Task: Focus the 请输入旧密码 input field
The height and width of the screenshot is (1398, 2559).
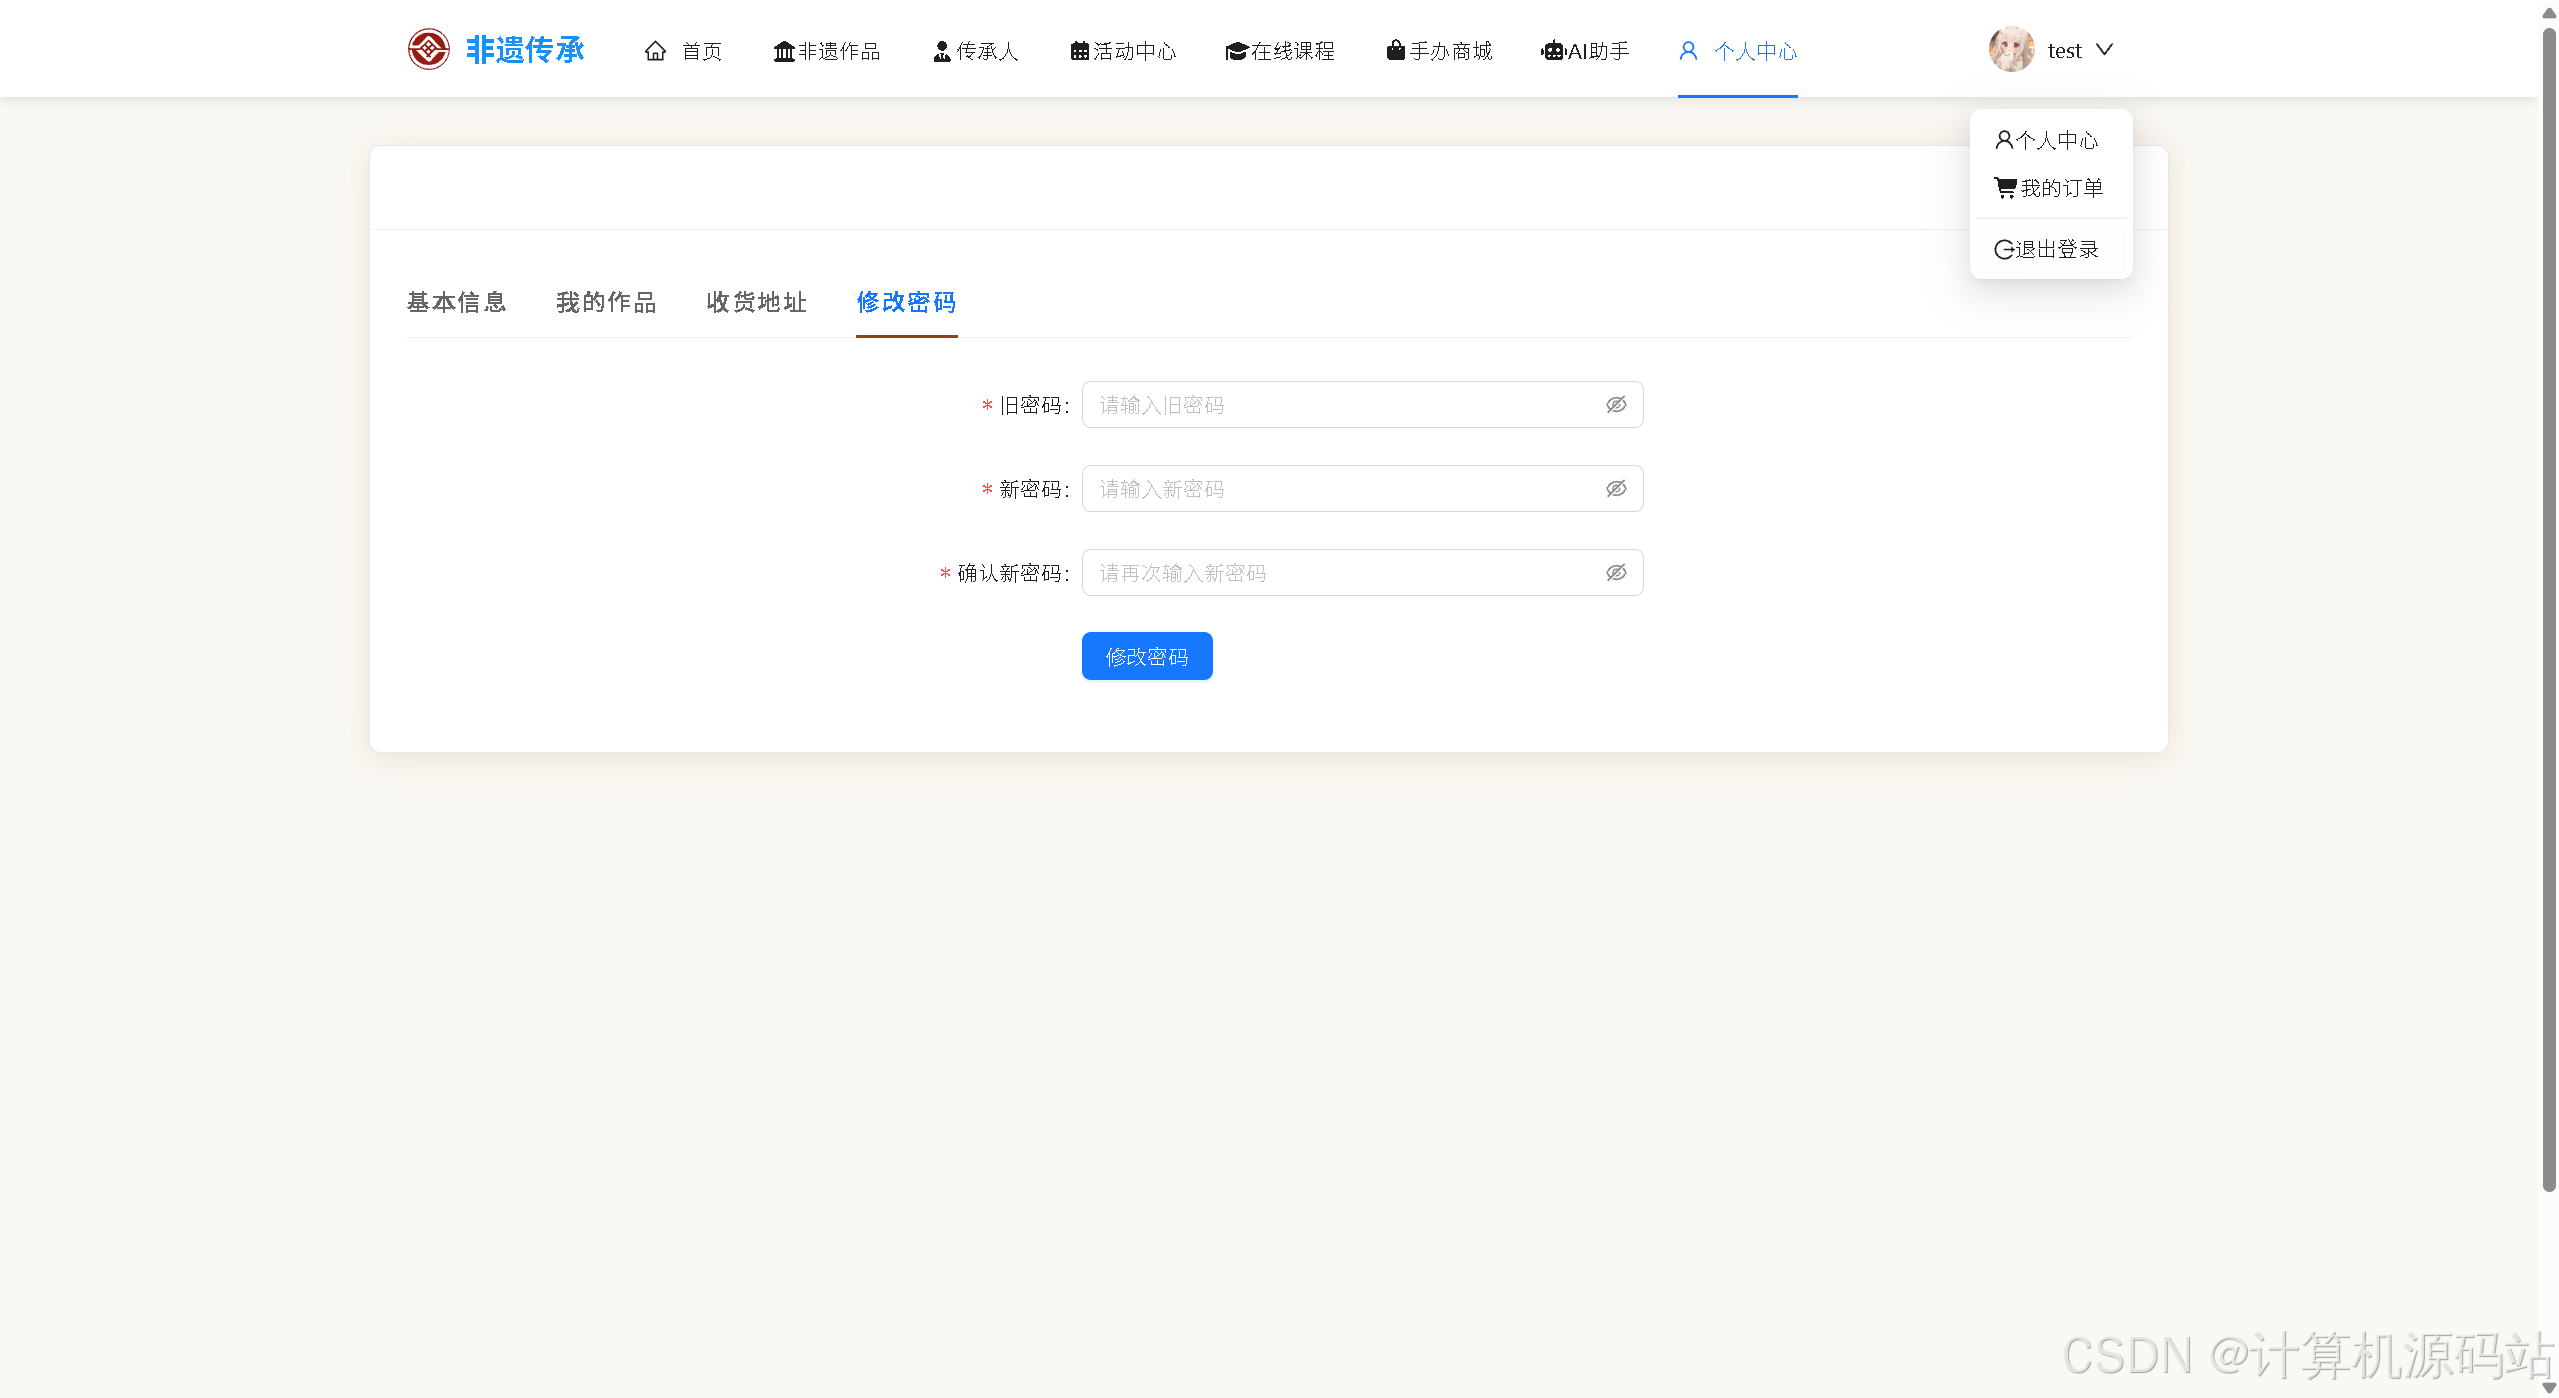Action: [x=1340, y=405]
